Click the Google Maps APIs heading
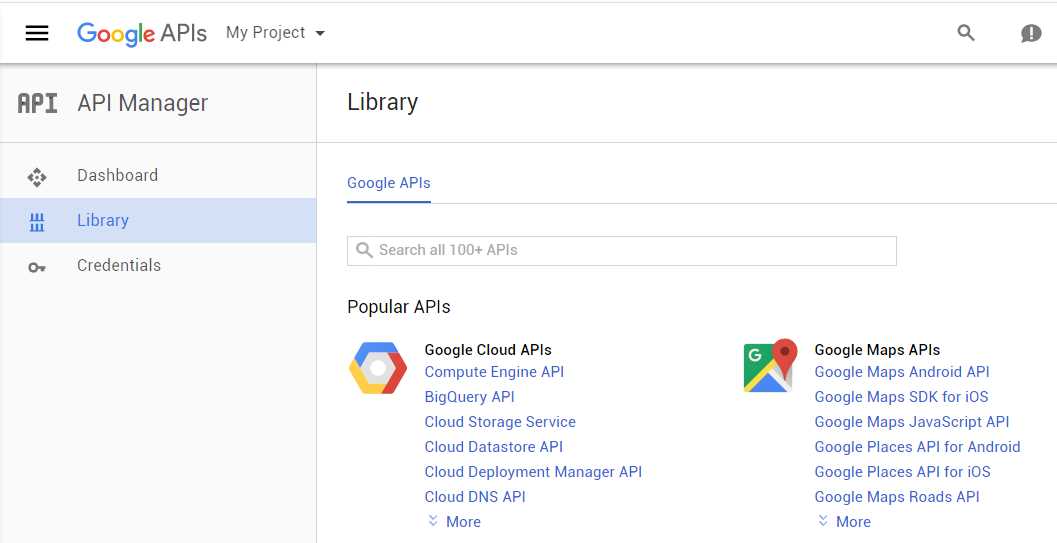Screen dimensions: 1057x543 [877, 350]
